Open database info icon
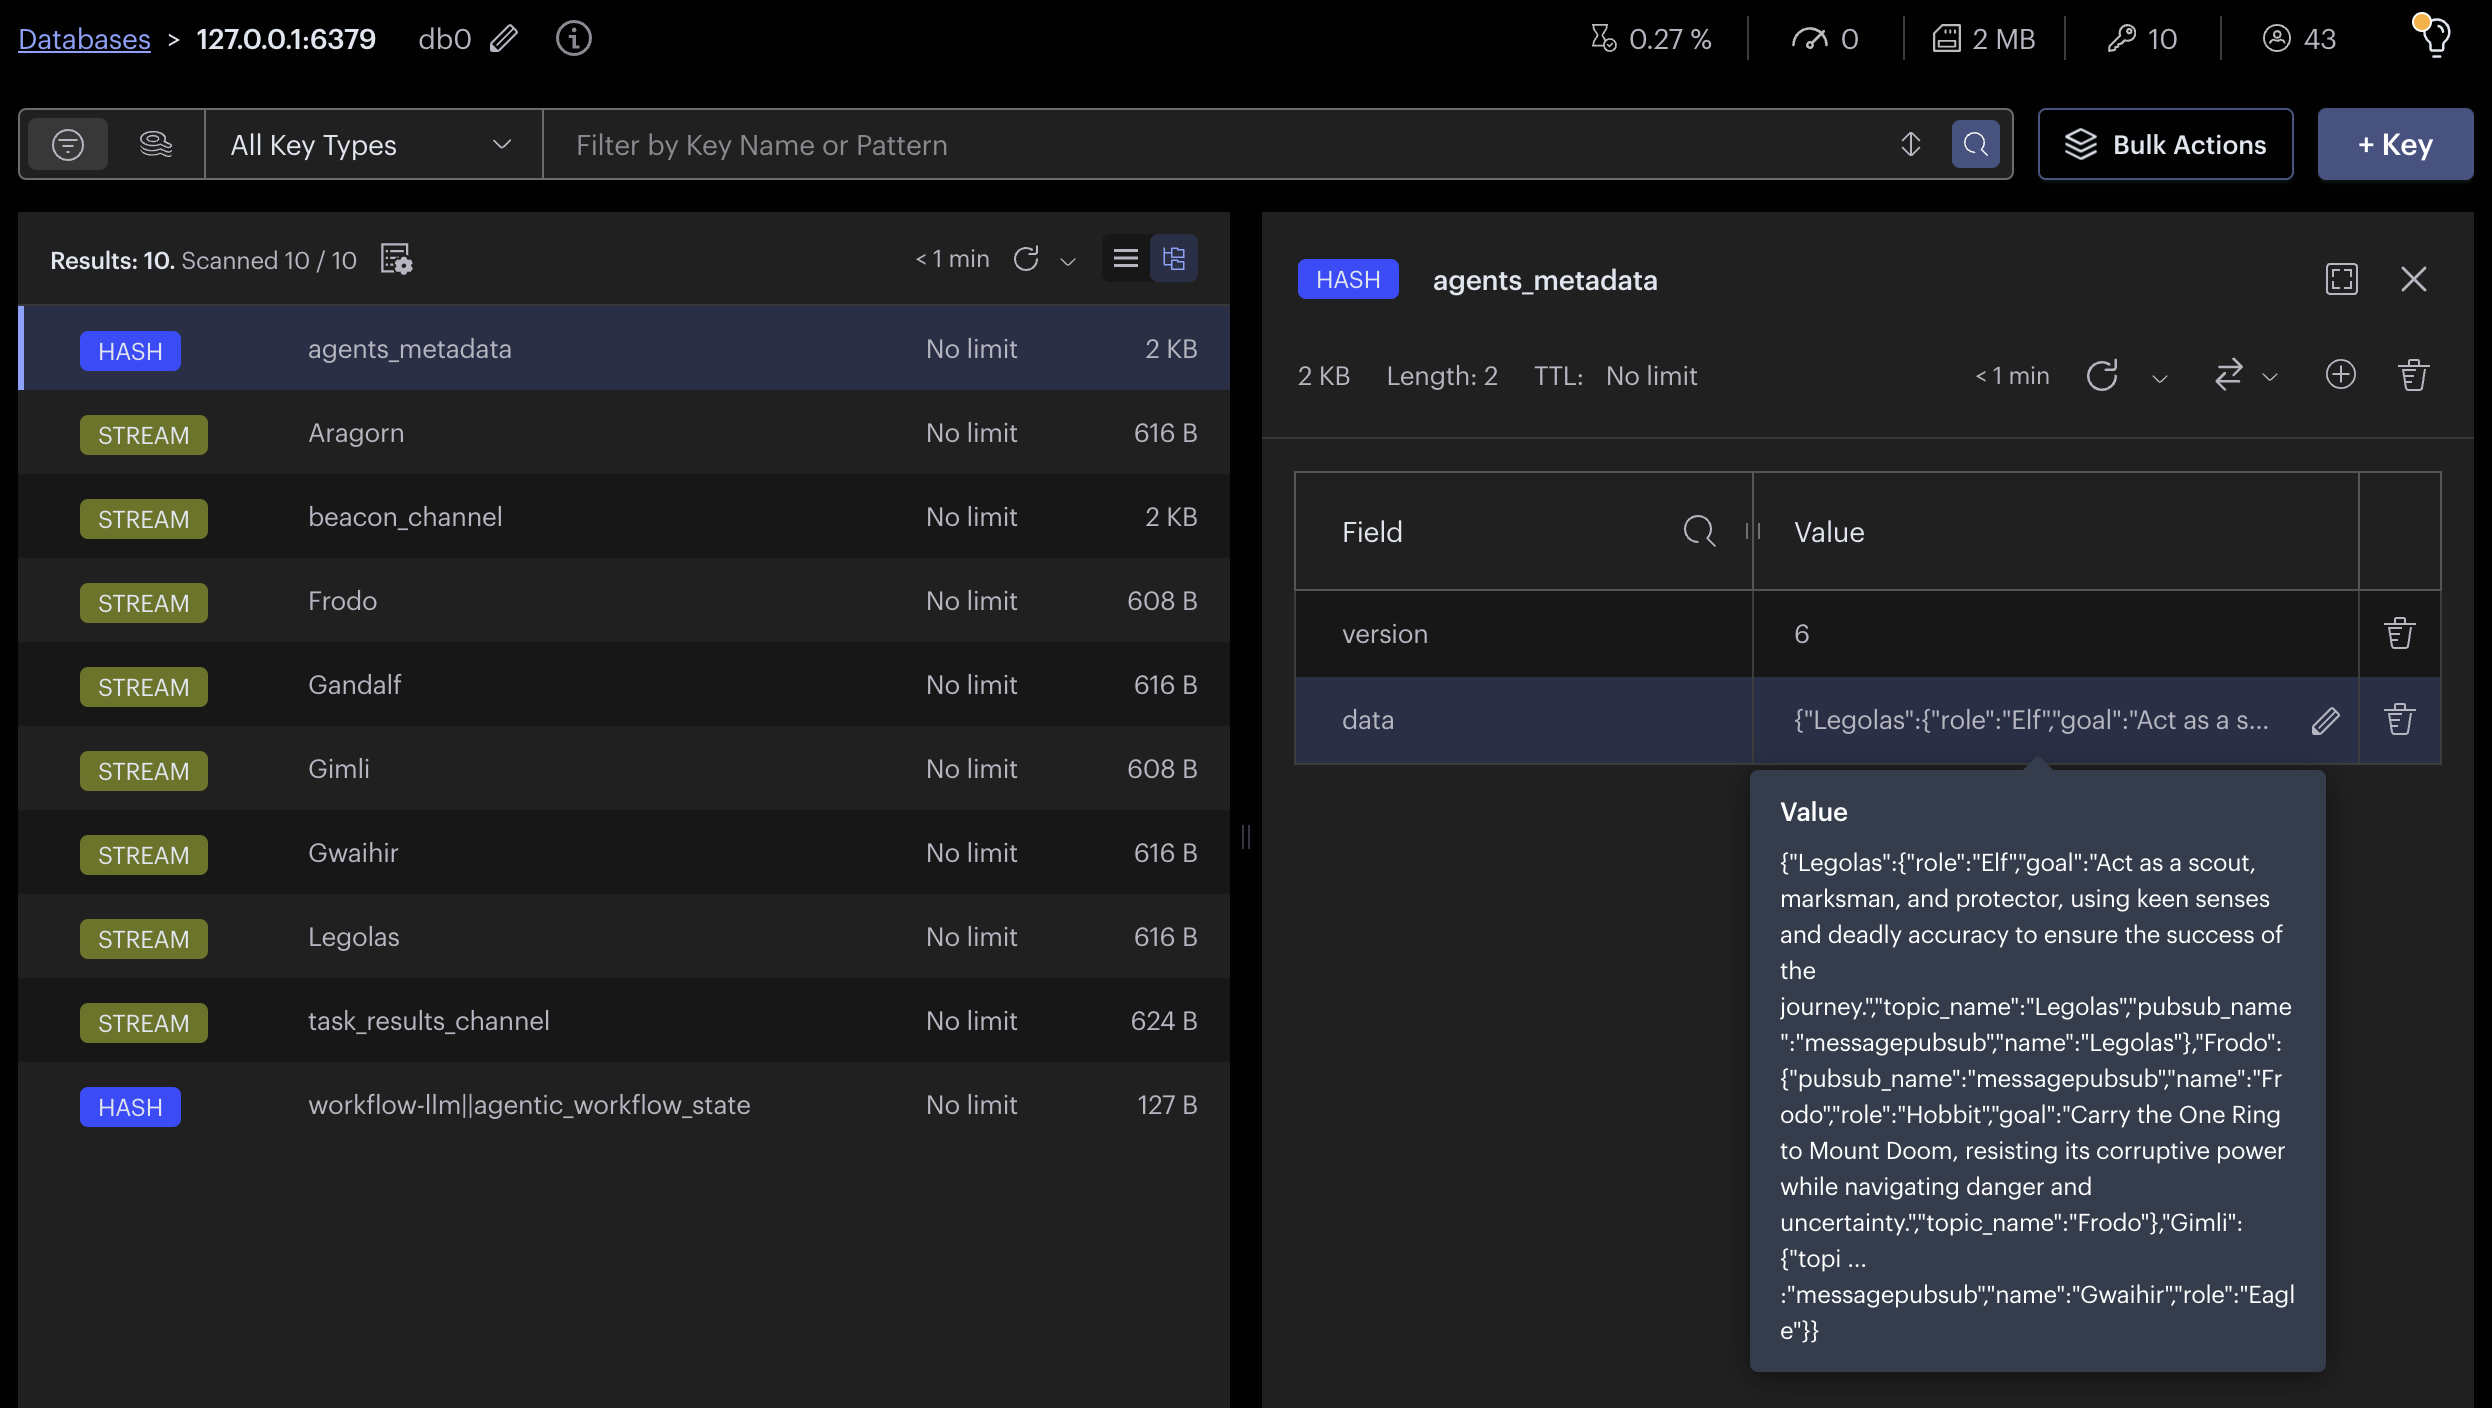This screenshot has height=1408, width=2492. pos(573,39)
